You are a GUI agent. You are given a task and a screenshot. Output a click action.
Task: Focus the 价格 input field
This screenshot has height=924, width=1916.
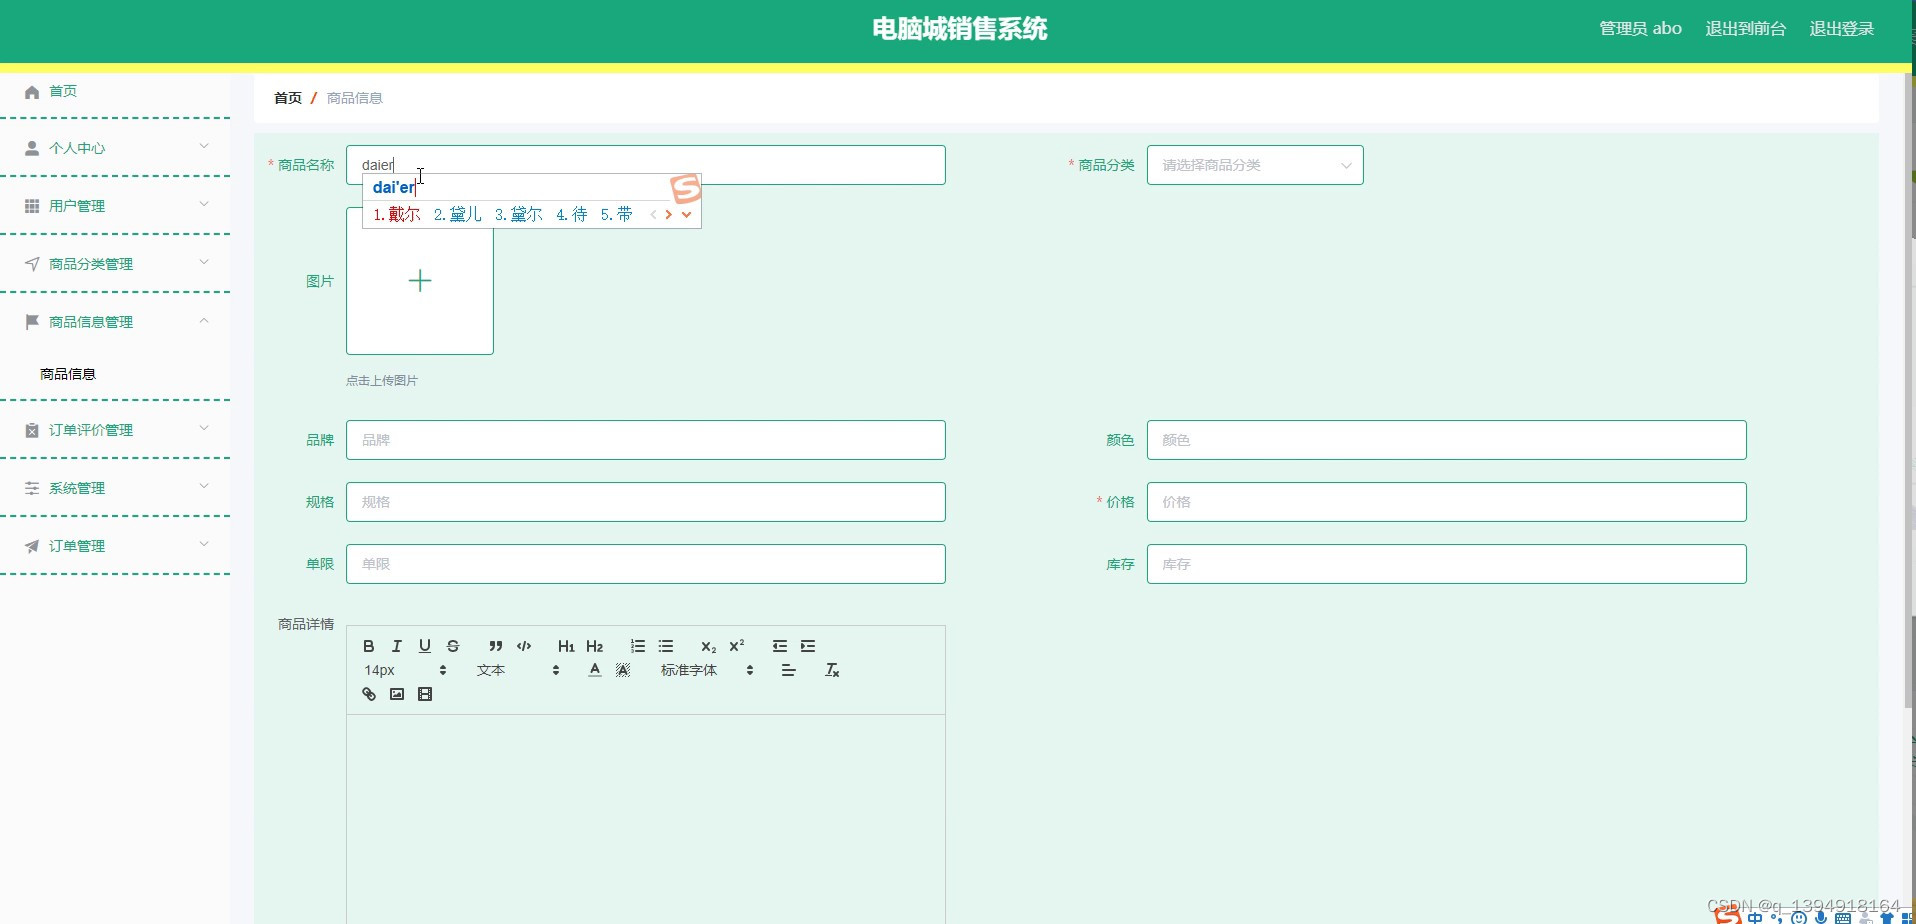1446,502
